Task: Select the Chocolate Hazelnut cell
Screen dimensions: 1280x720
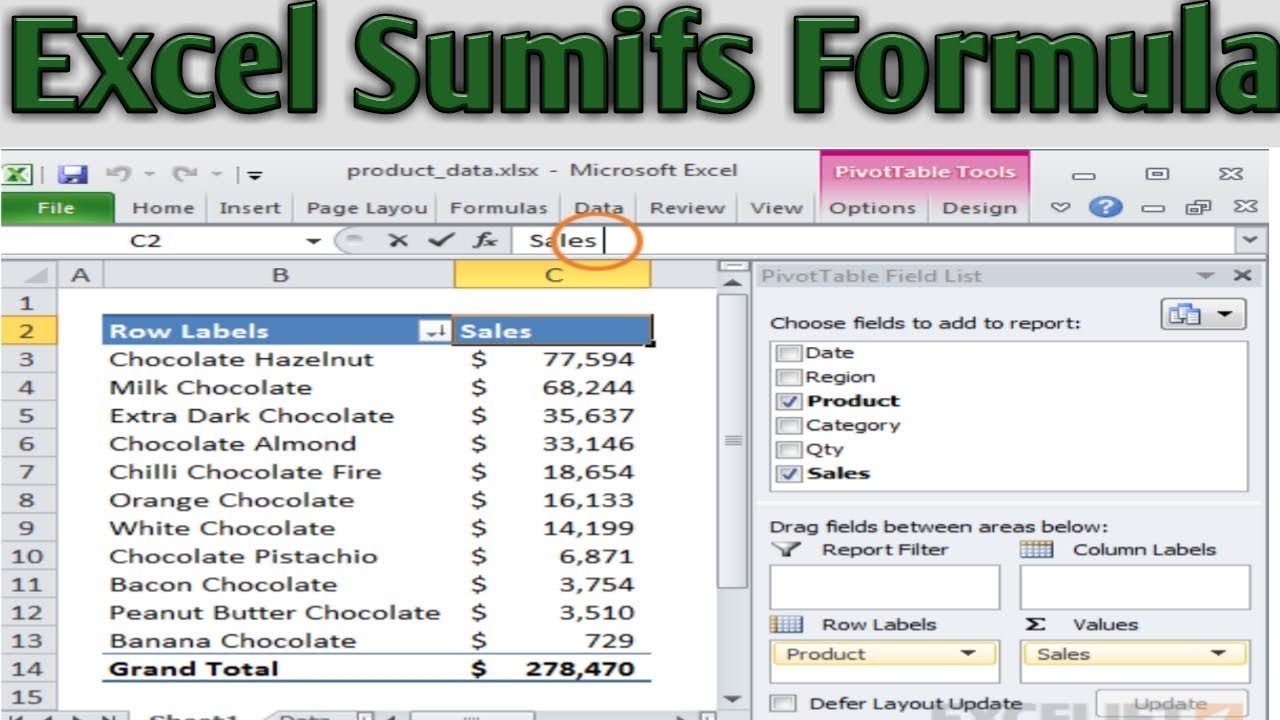Action: coord(278,359)
